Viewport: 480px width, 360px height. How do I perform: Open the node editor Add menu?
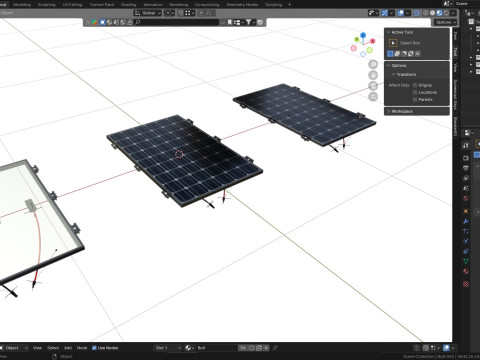[68, 348]
